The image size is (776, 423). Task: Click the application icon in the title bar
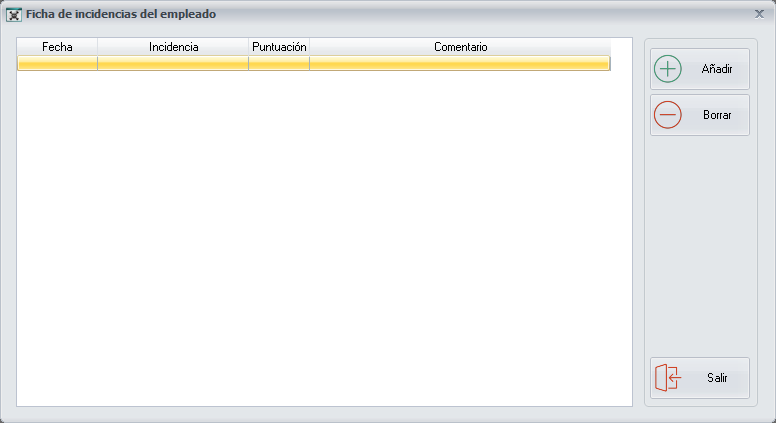(14, 15)
